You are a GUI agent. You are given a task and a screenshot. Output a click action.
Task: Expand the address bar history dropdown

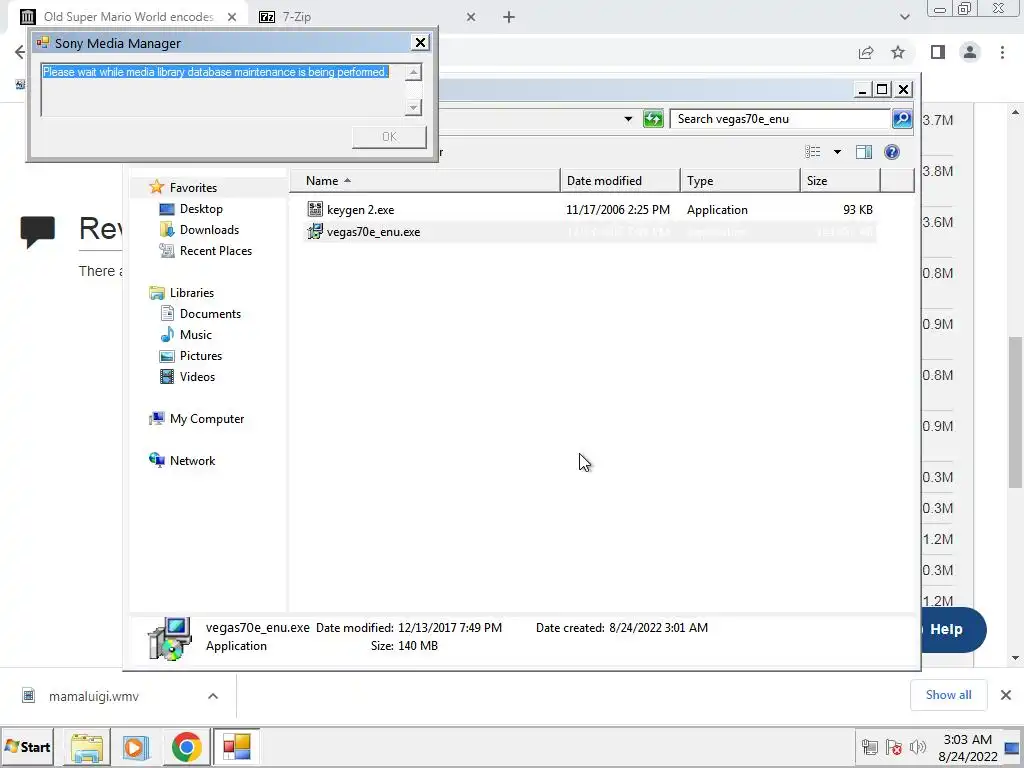[628, 119]
